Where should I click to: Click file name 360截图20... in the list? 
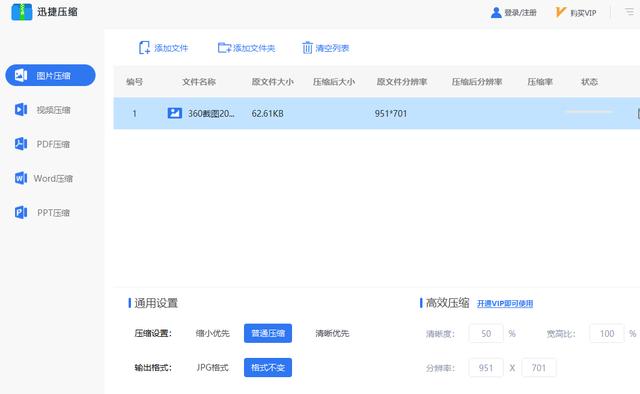coord(211,114)
